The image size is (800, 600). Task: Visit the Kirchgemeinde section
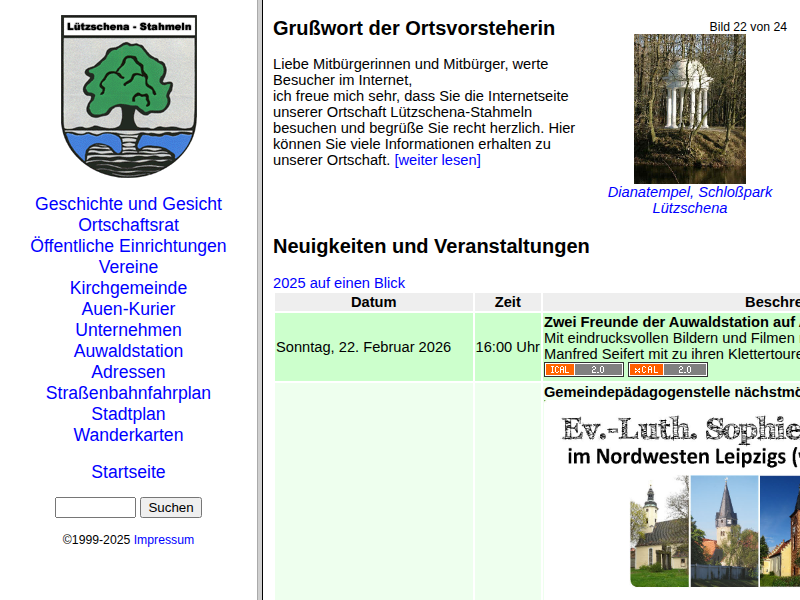128,288
